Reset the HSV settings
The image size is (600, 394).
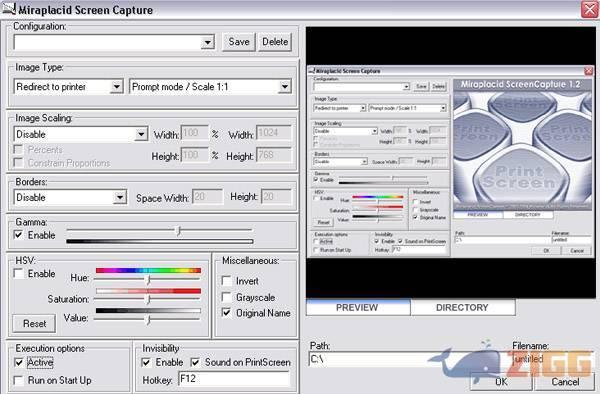(34, 324)
